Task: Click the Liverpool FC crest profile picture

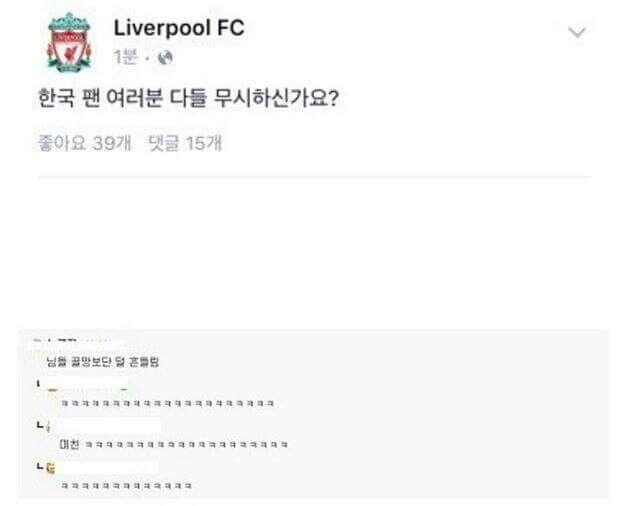Action: pos(69,42)
